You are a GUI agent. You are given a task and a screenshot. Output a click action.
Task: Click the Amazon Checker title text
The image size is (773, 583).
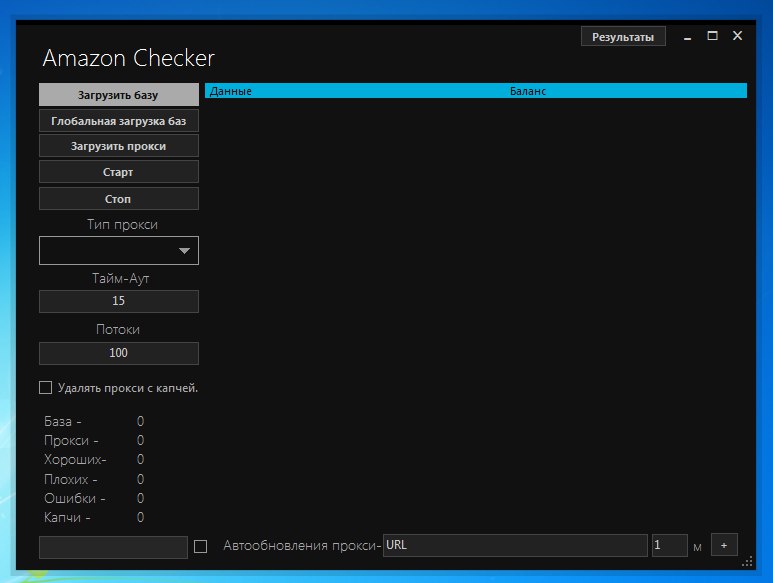[x=129, y=58]
